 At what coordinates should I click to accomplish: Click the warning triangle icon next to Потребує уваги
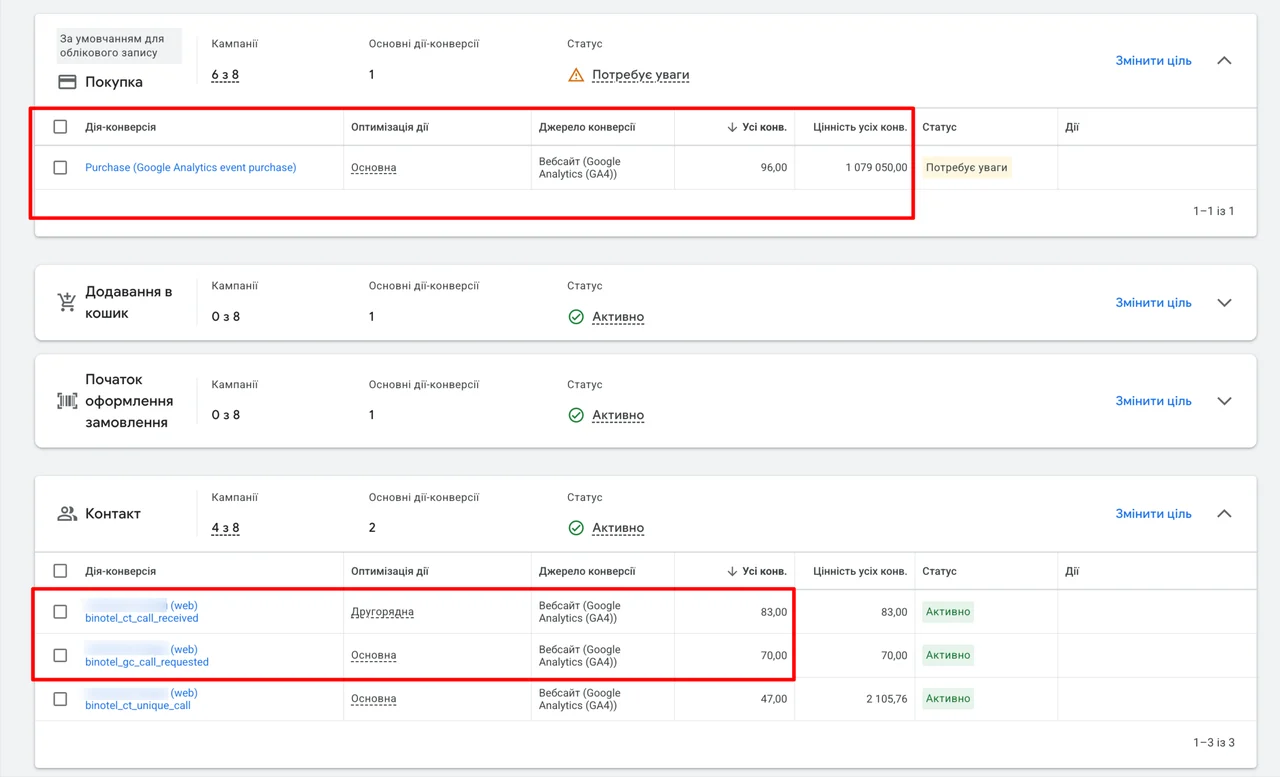576,75
